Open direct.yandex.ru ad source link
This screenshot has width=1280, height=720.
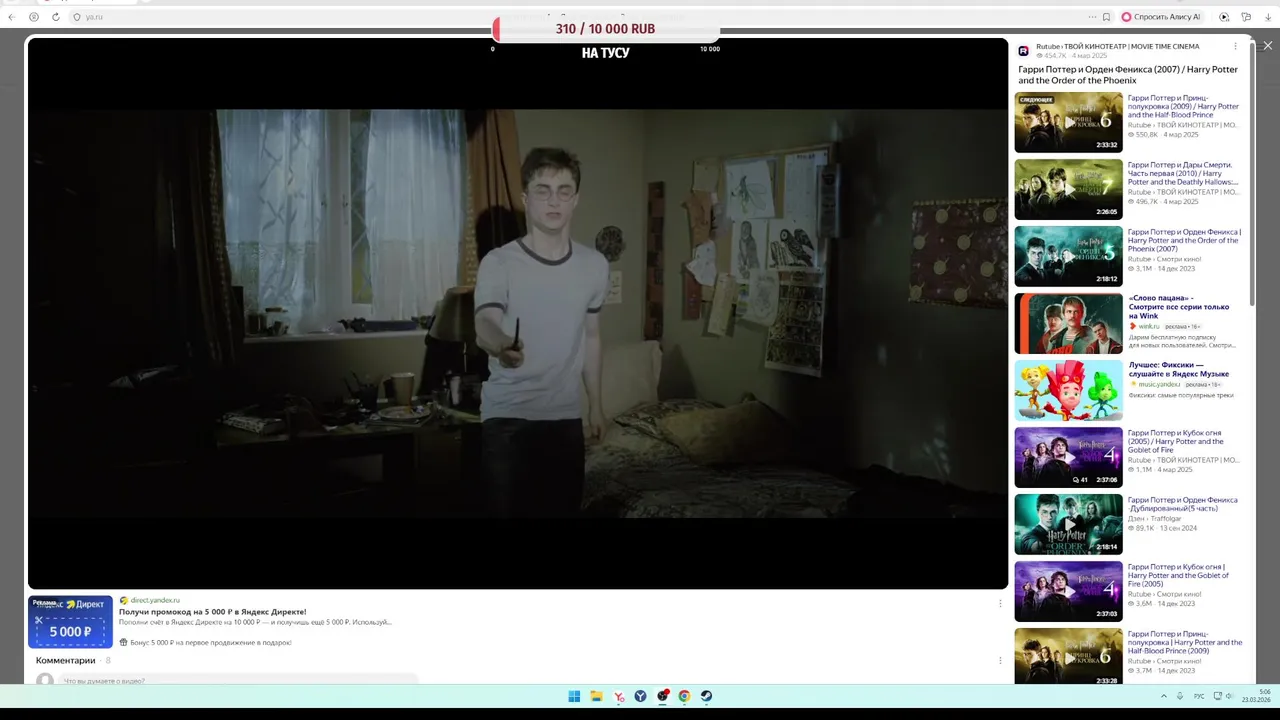pos(155,600)
